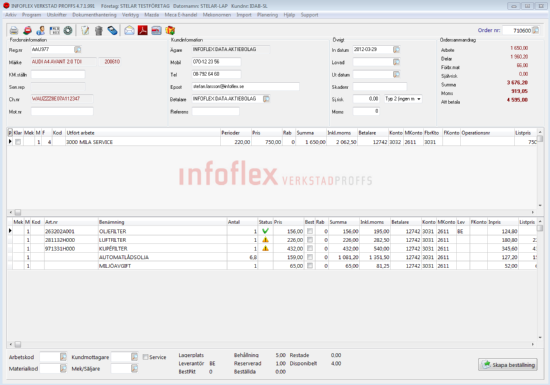Screen dimensions: 550x385
Task: Click warning status icon on KUPÉFILTER row
Action: click(x=265, y=248)
